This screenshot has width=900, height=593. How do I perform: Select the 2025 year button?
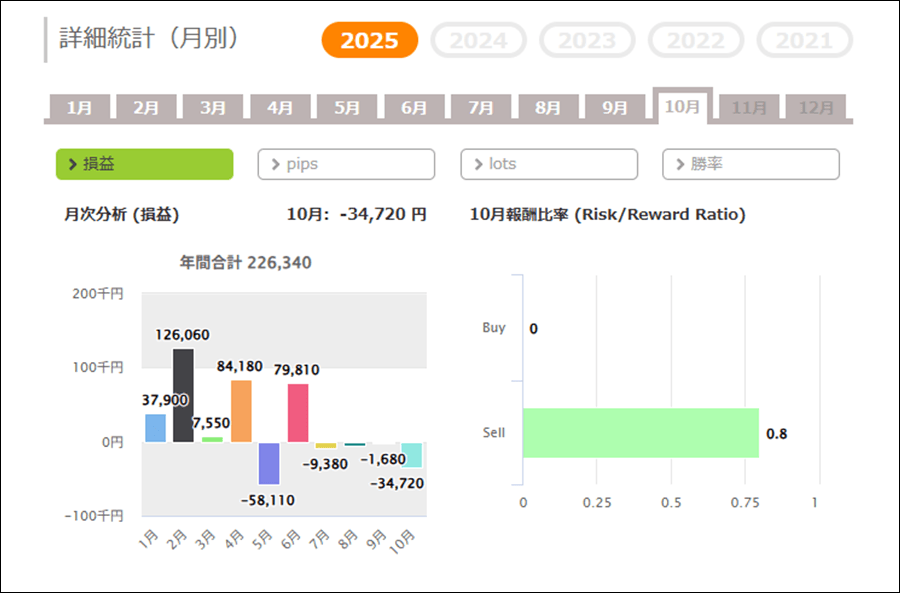(369, 41)
